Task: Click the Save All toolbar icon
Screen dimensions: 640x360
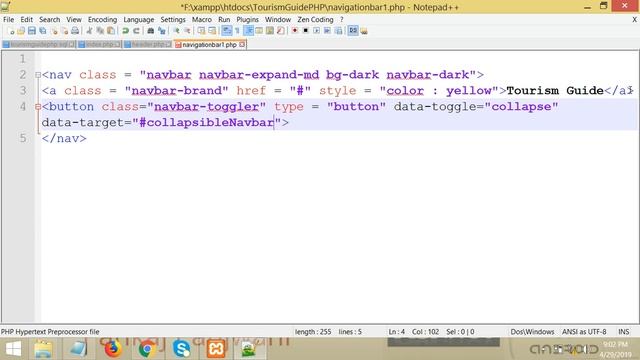Action: point(42,31)
